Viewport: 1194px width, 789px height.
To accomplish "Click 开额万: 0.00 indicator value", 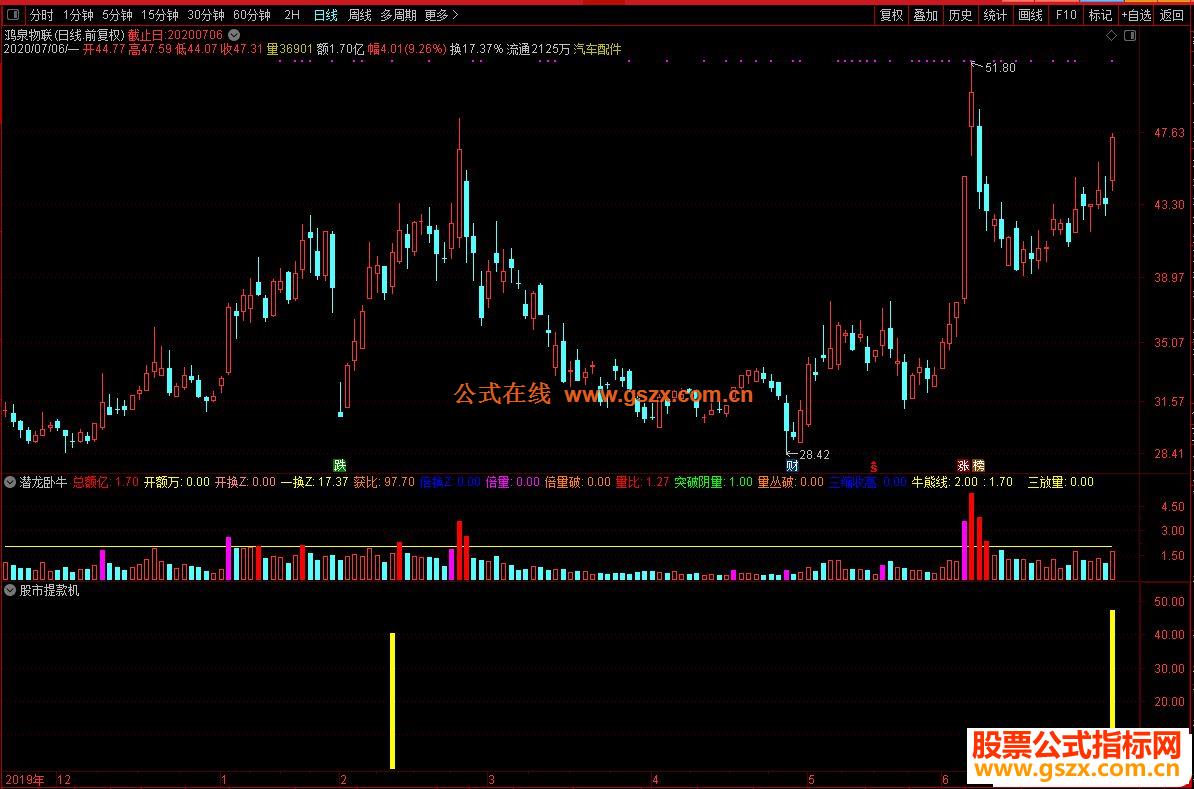I will (x=177, y=482).
